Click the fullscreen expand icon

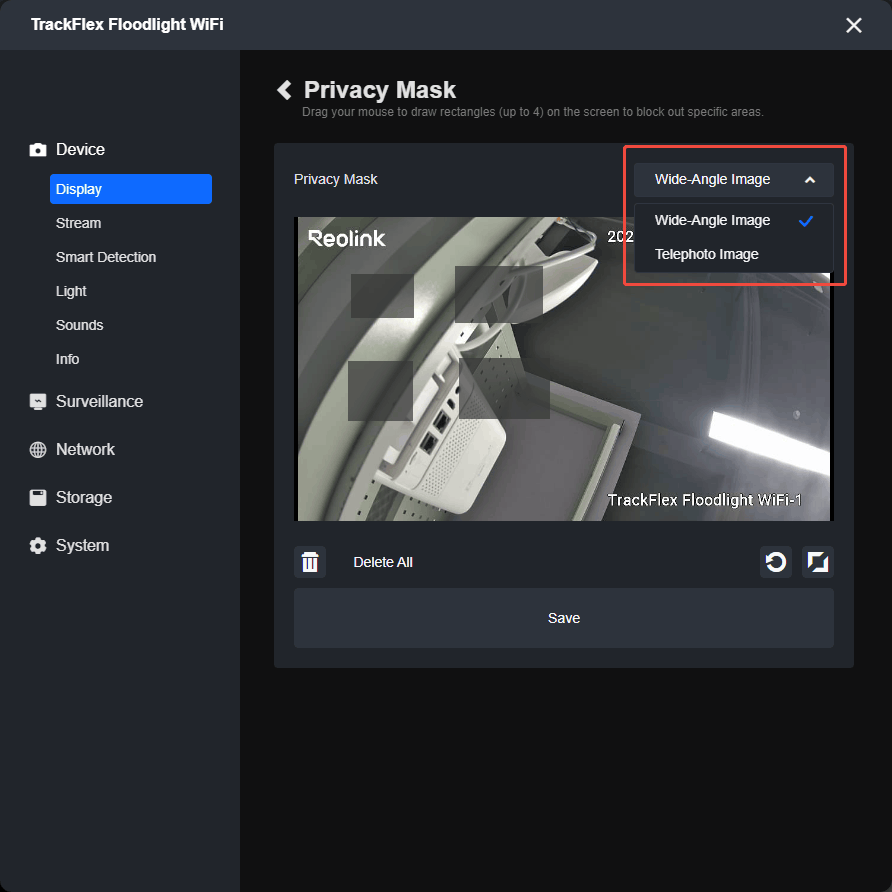pos(817,562)
